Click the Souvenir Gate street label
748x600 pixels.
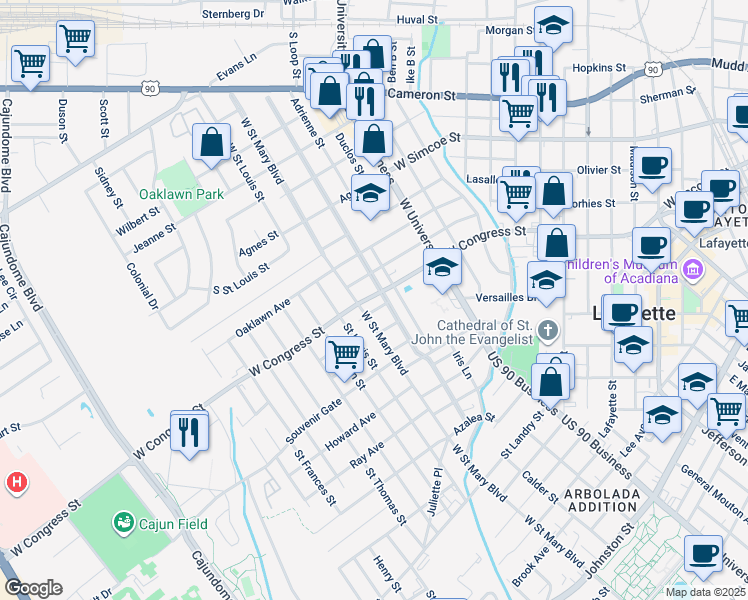click(x=314, y=421)
